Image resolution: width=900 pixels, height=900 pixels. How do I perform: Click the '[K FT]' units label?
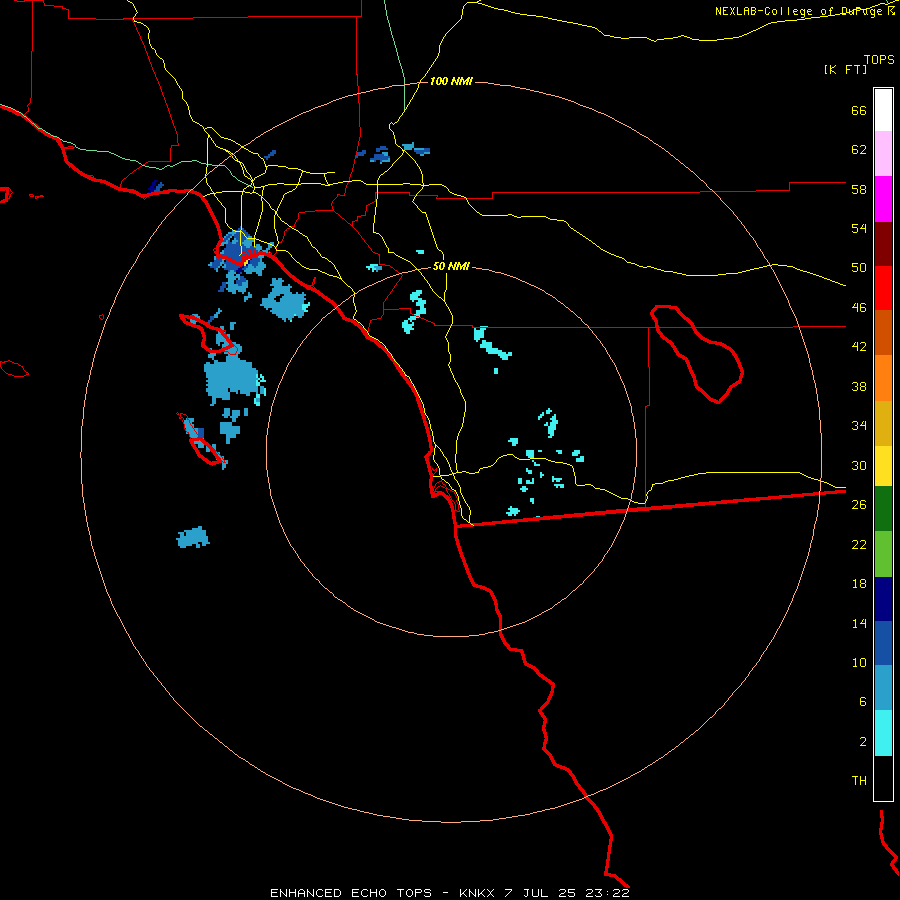click(x=845, y=70)
